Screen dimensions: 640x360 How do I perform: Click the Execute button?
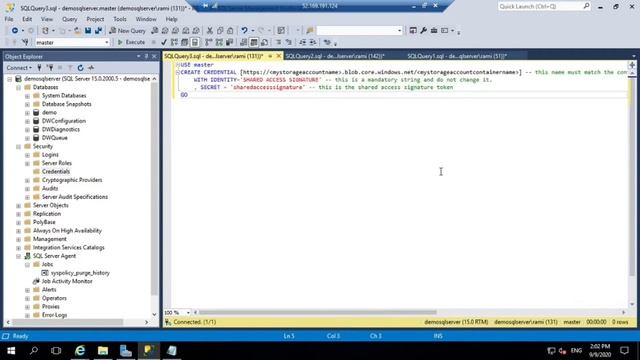tap(131, 42)
